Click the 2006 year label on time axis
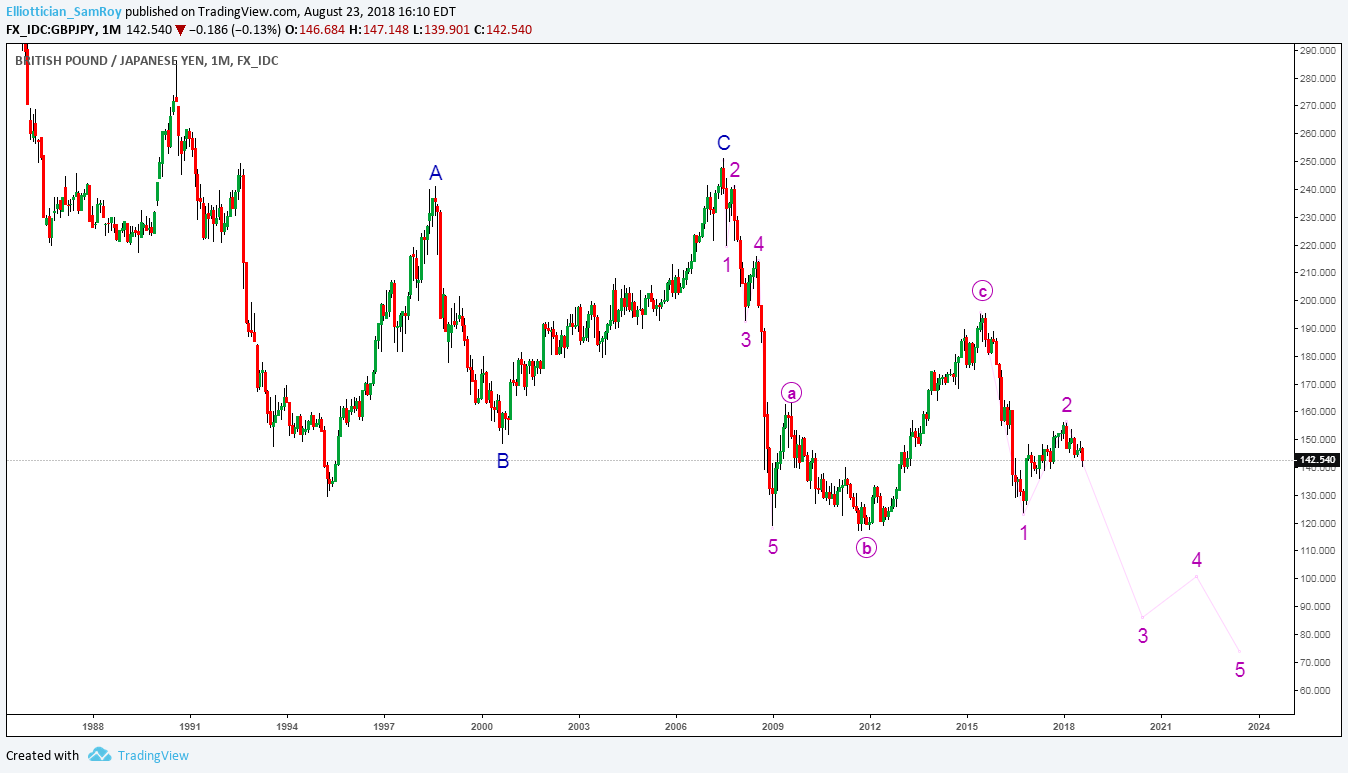The width and height of the screenshot is (1348, 773). tap(676, 726)
